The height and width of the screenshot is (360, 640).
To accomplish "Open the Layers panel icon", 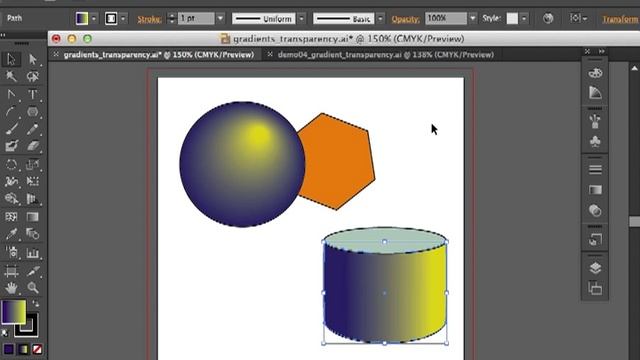I will [x=595, y=268].
